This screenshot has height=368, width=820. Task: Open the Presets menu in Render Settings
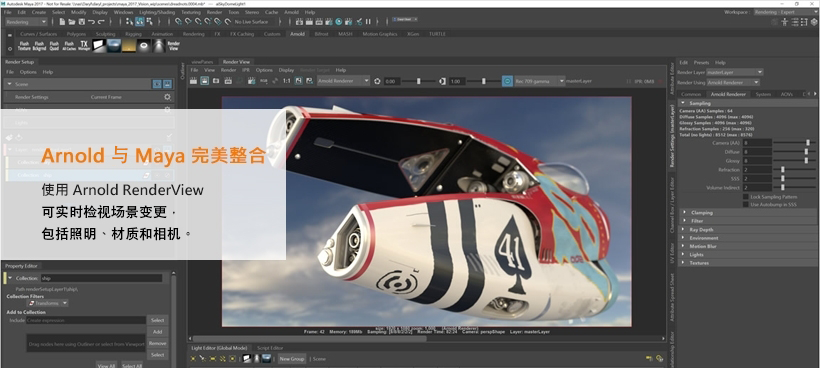701,62
